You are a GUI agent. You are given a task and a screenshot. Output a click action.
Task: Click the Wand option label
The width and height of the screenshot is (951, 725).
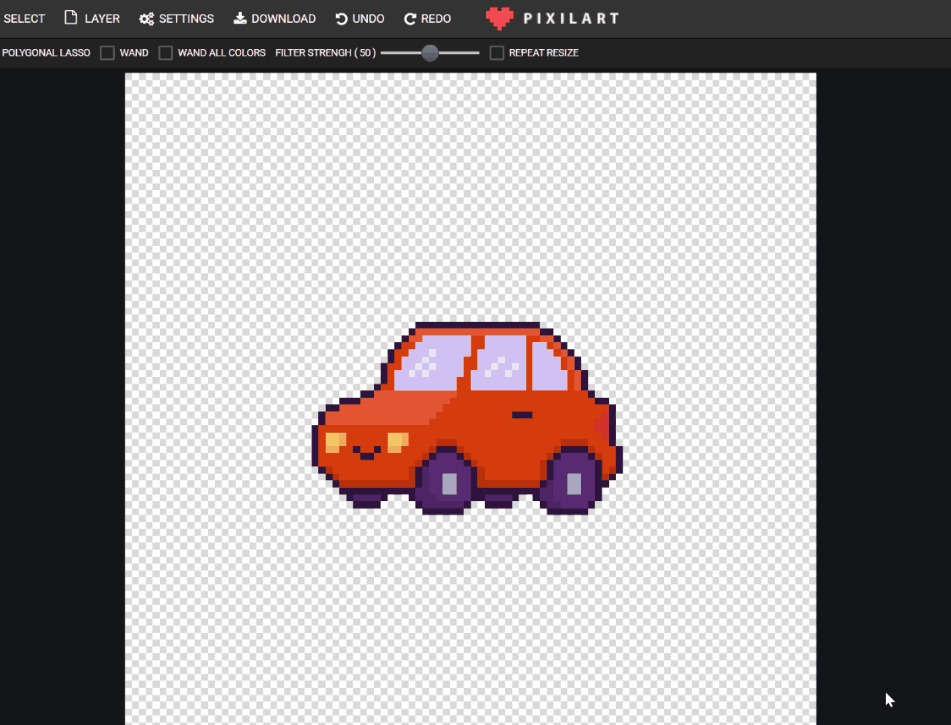click(134, 53)
